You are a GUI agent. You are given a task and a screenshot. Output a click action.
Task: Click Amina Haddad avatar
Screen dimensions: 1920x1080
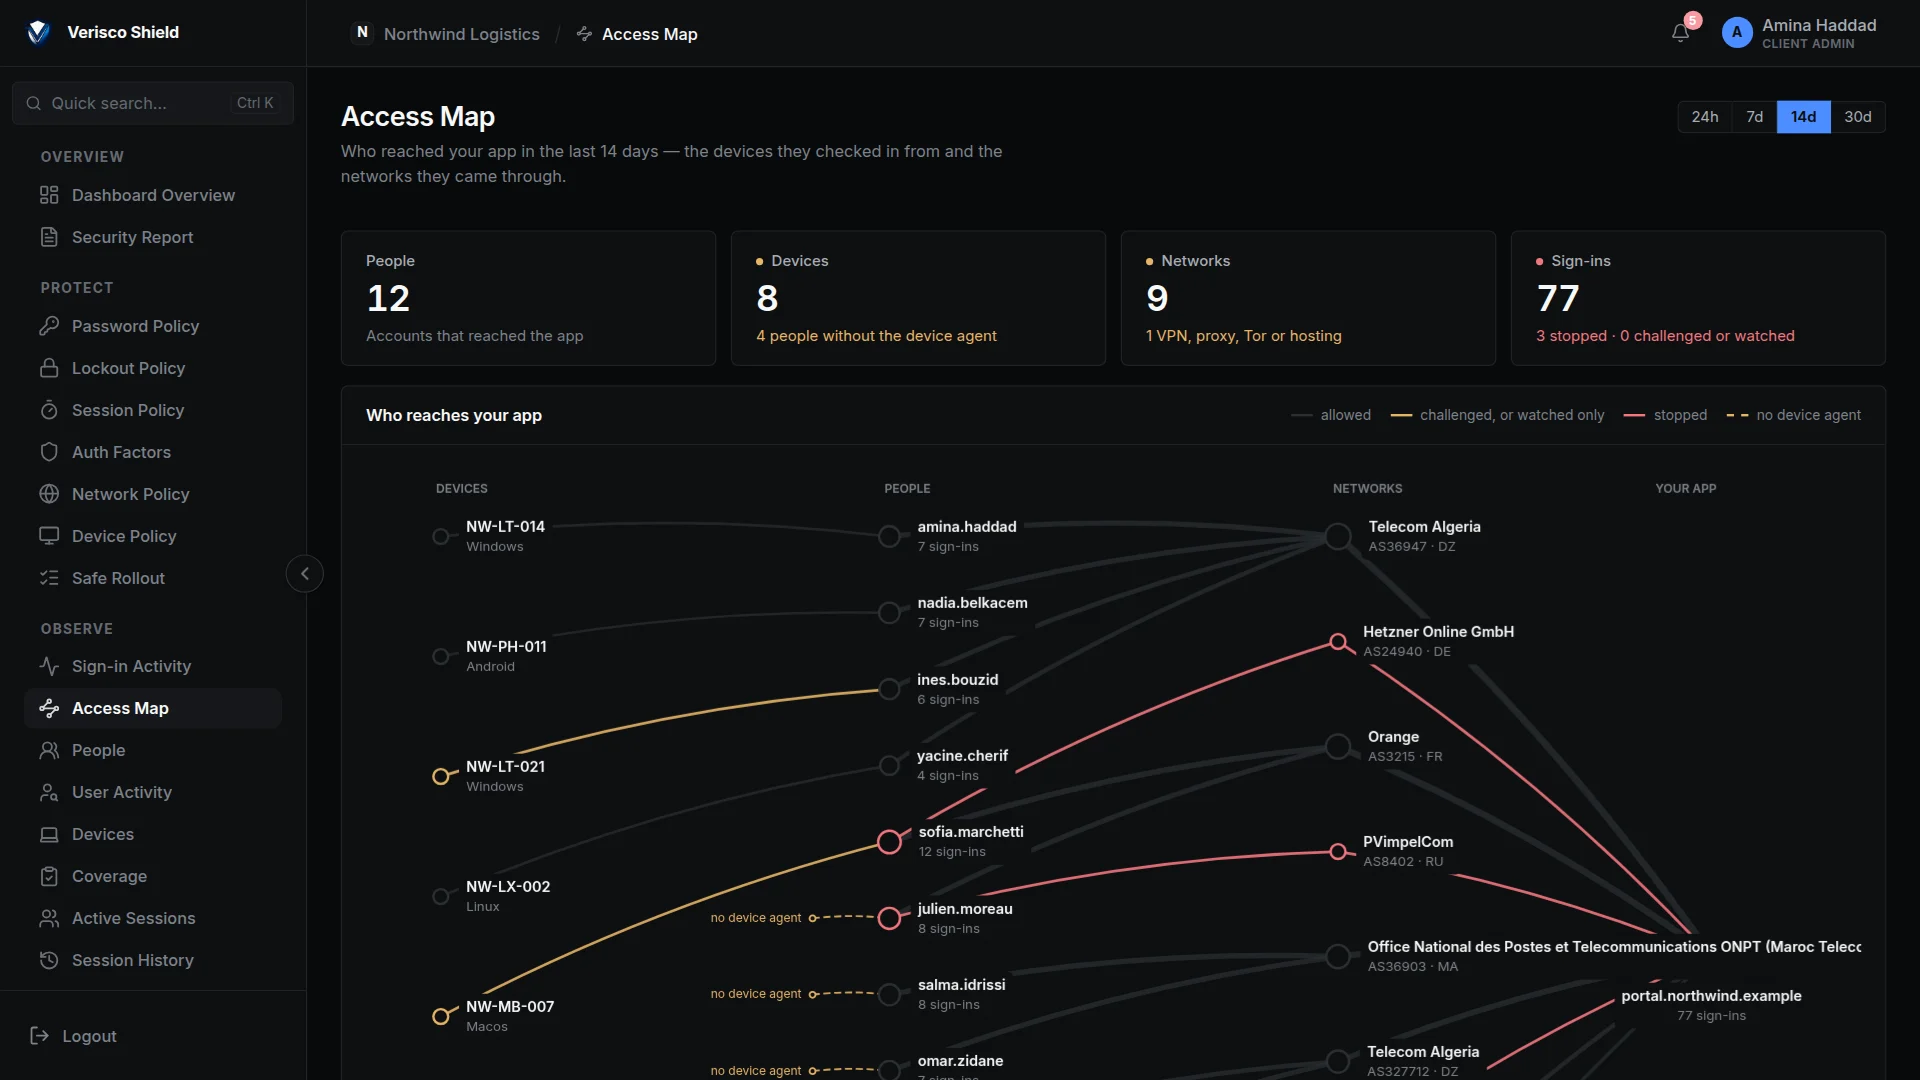click(1737, 33)
